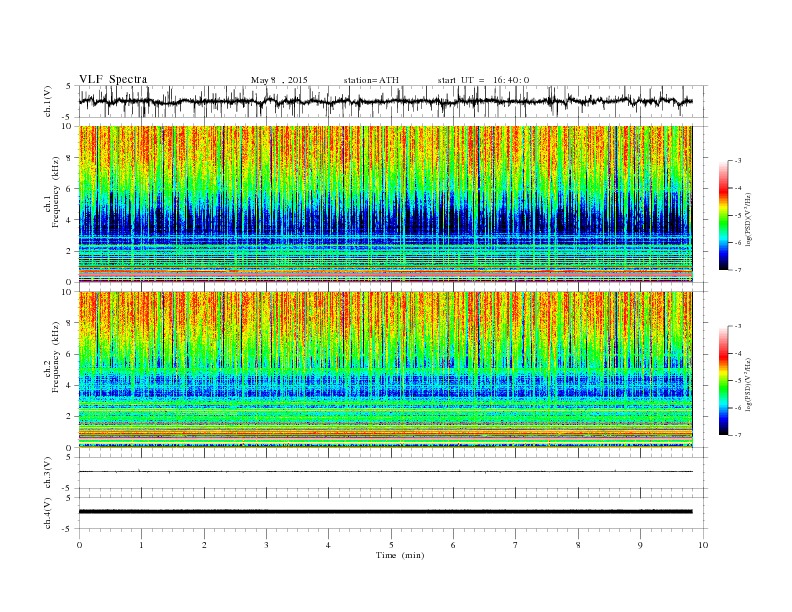Click the '0' tick on the time axis
This screenshot has height=612, width=792.
click(79, 545)
